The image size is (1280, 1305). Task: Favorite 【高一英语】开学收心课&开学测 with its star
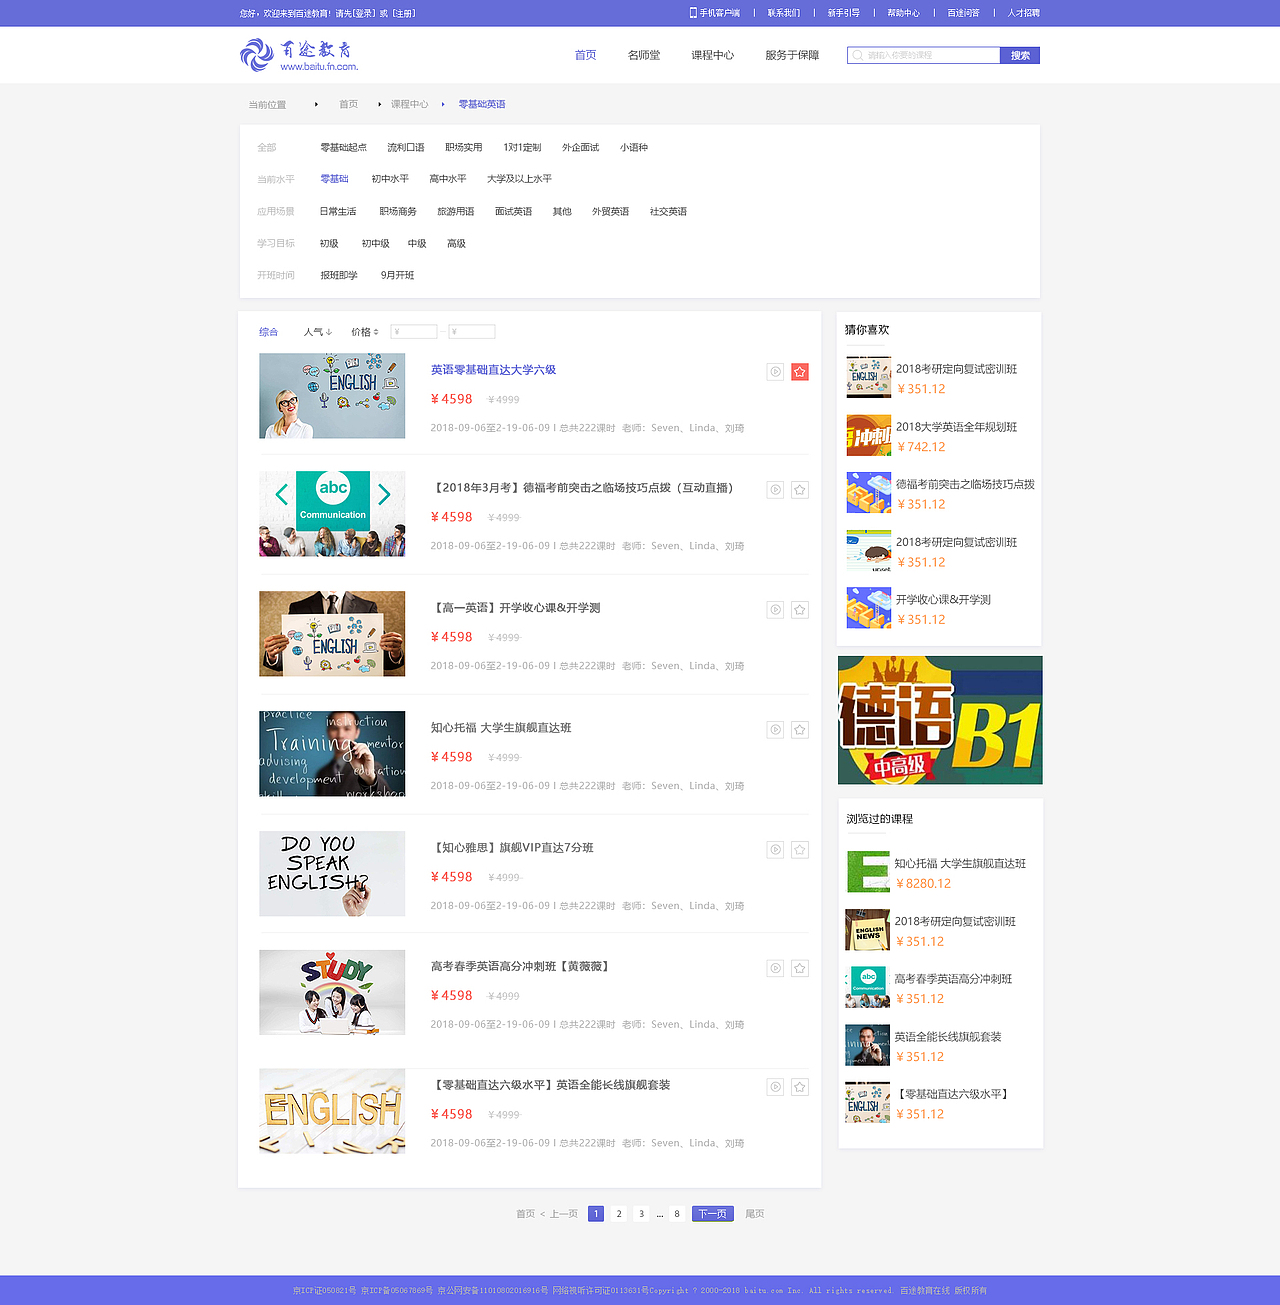click(x=800, y=610)
